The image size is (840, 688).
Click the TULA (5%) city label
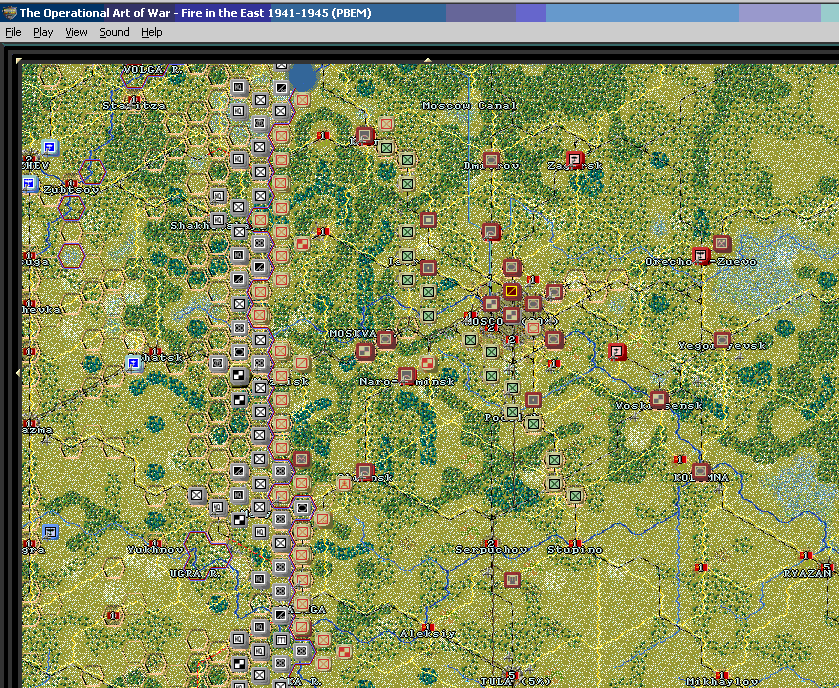point(515,682)
